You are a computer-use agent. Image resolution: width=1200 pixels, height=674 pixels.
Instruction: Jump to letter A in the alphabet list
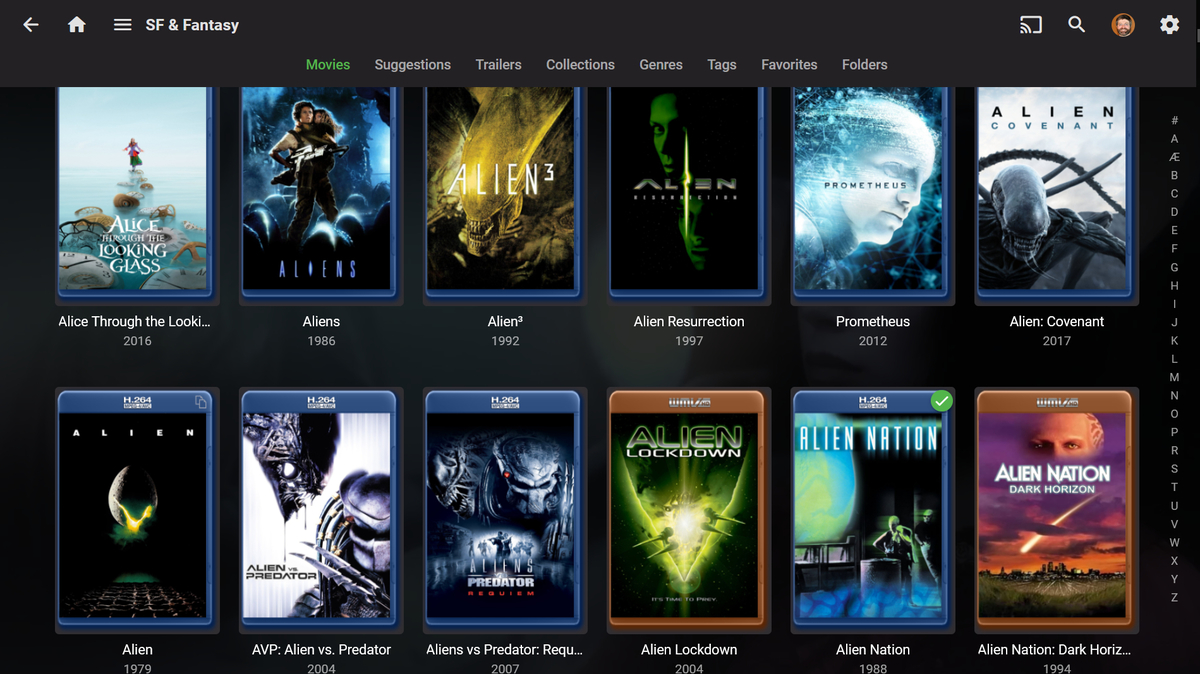(x=1174, y=138)
